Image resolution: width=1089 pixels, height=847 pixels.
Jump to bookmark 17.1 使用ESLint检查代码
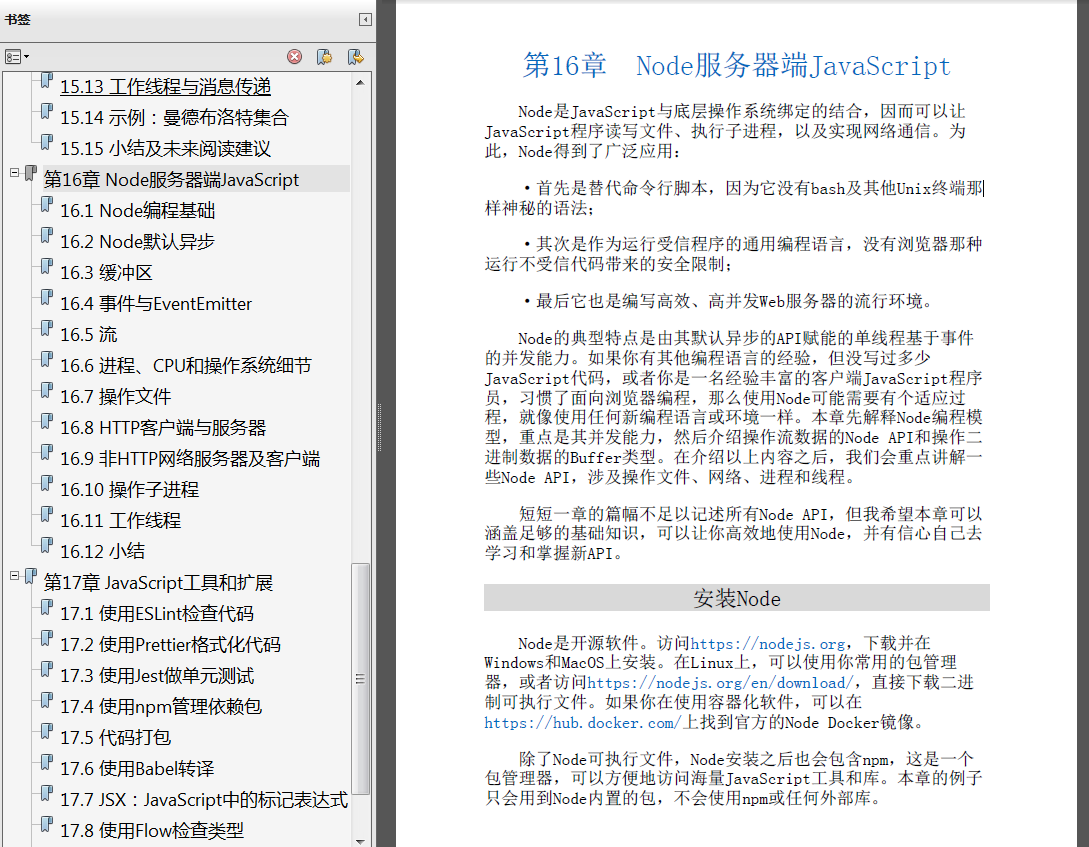(157, 614)
